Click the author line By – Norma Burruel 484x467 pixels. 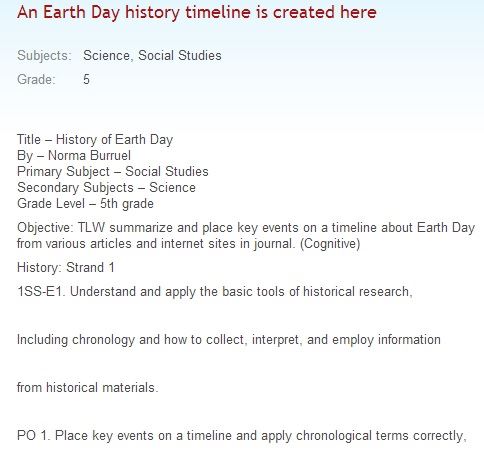tap(74, 155)
